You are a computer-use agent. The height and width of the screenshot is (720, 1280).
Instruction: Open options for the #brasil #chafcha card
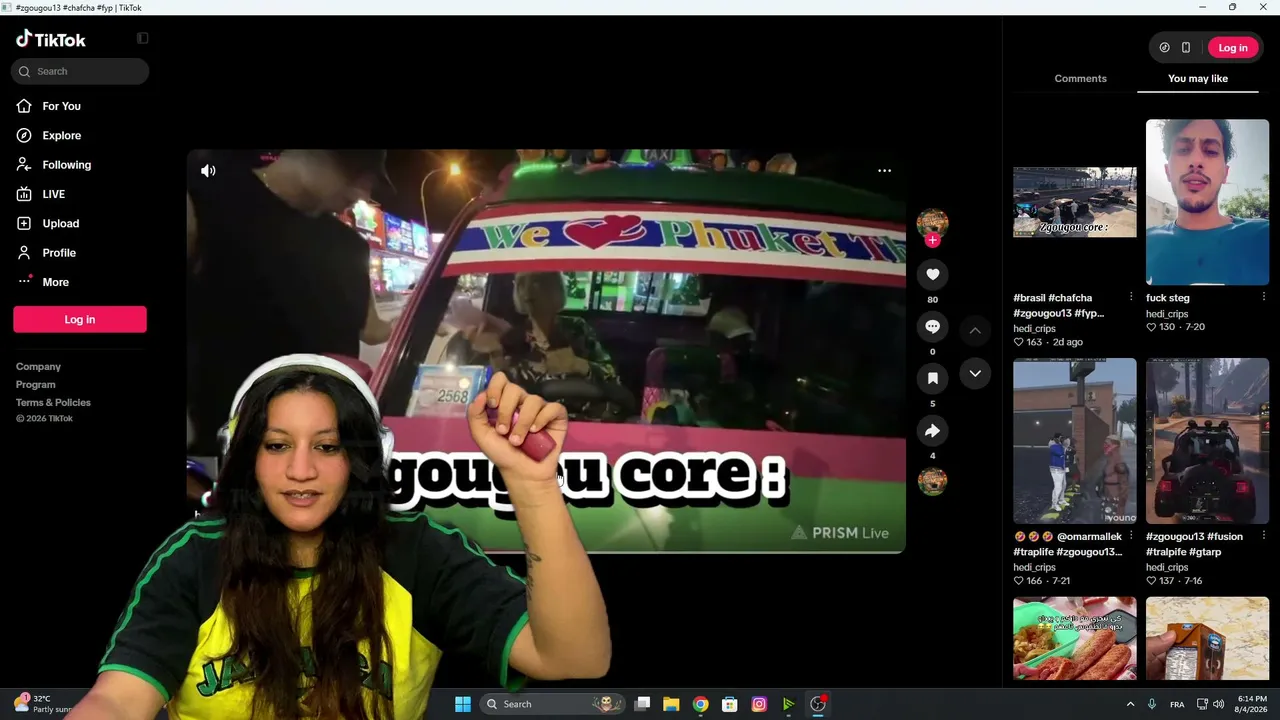pos(1131,297)
